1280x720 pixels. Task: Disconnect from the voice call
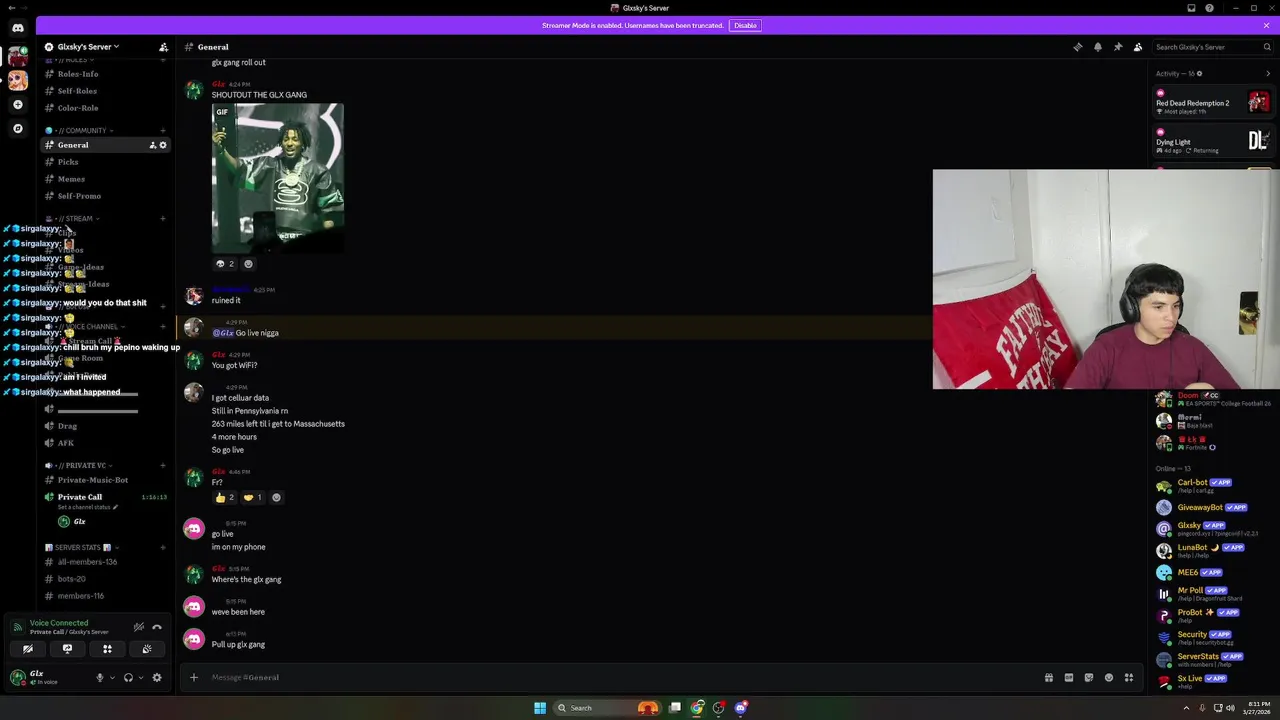pos(157,627)
